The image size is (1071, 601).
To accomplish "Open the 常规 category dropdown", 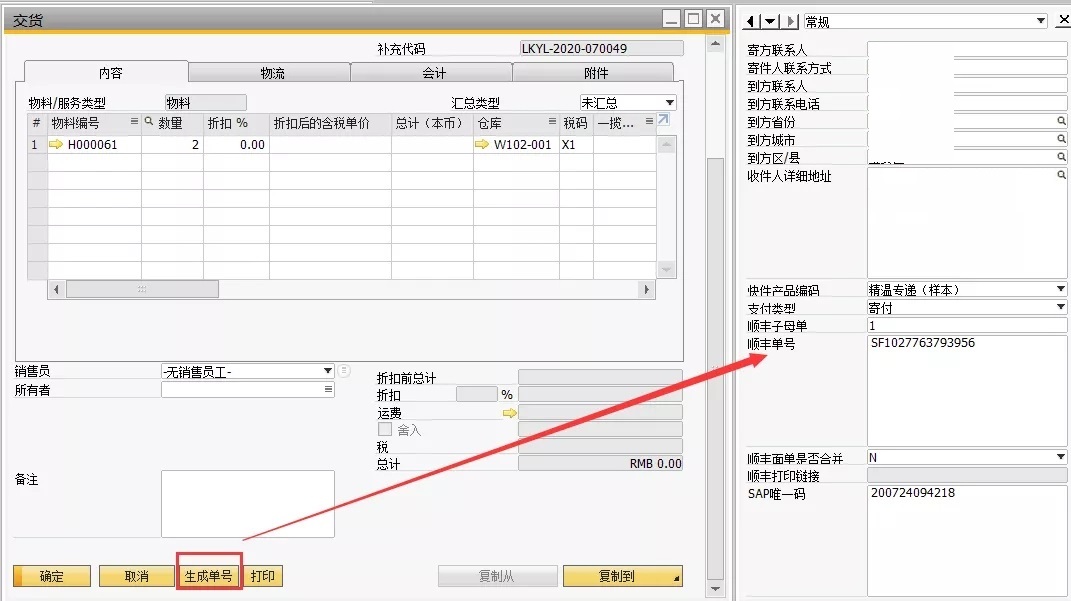I will point(1040,21).
